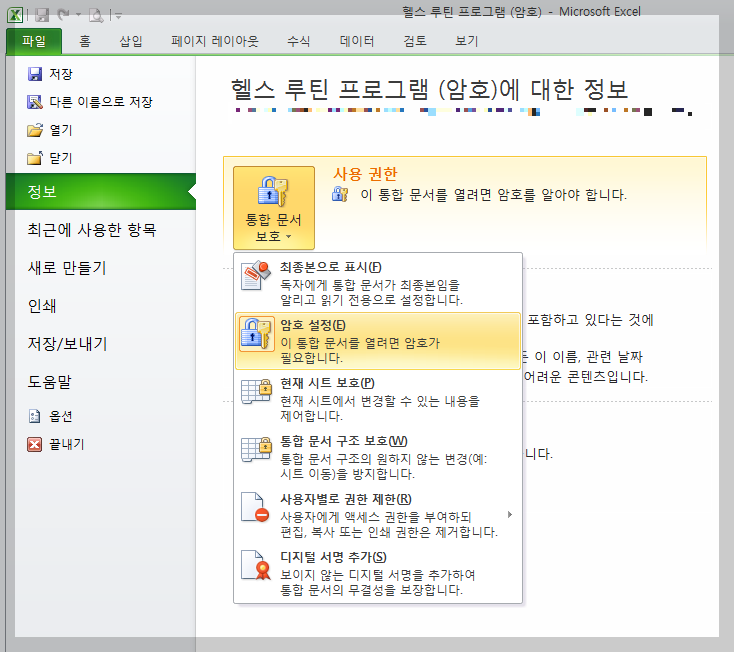Click the 사용 권한 heading text
Screen dimensions: 734x652
point(365,174)
